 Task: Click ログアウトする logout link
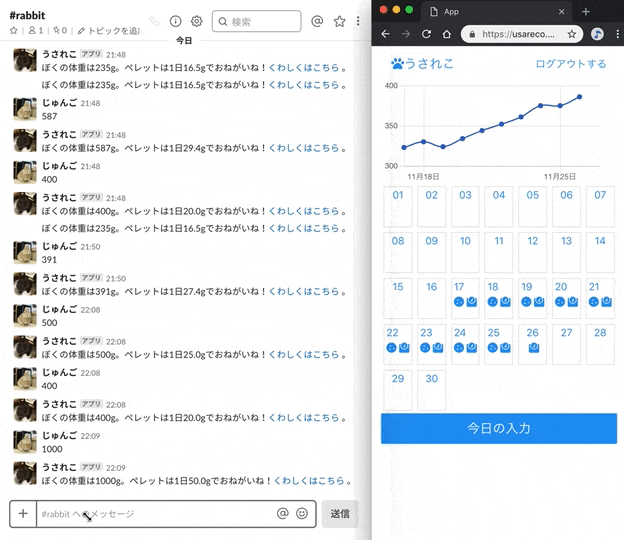571,64
